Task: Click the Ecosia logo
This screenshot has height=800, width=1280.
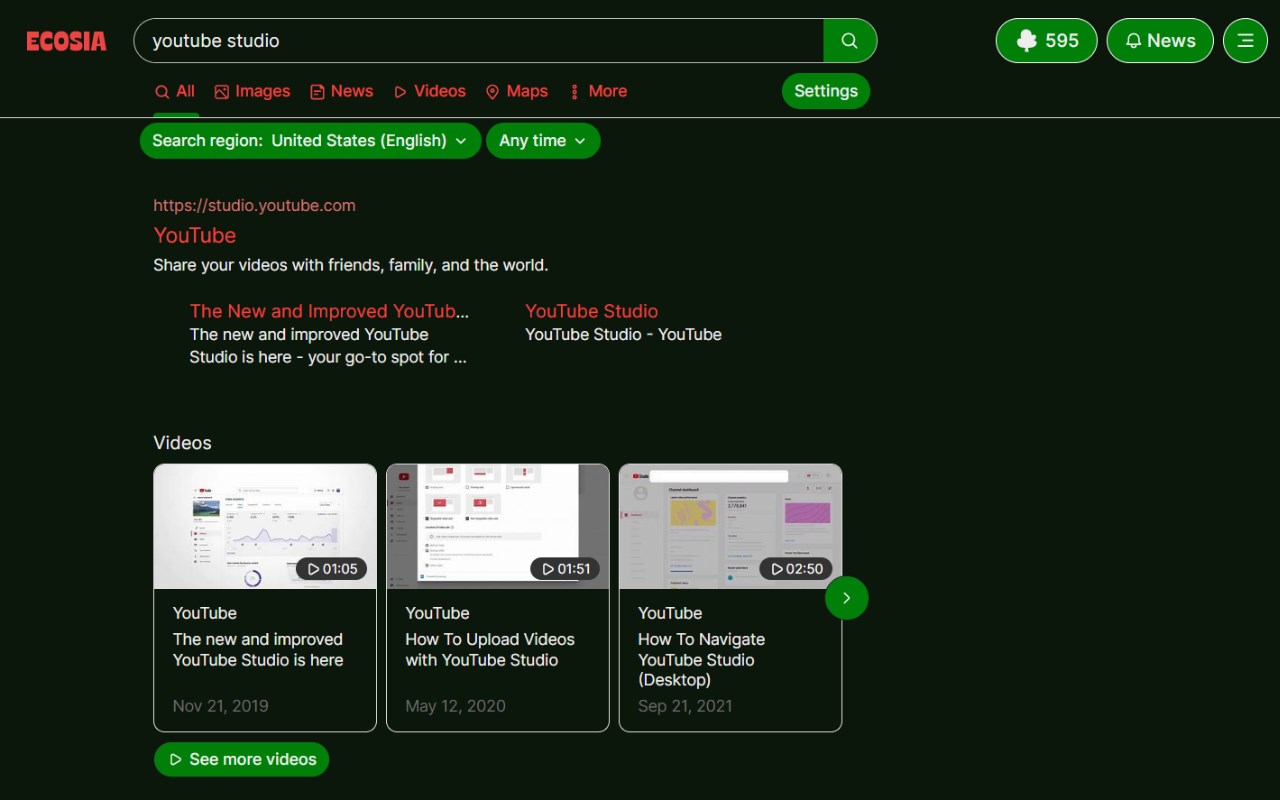Action: coord(66,41)
